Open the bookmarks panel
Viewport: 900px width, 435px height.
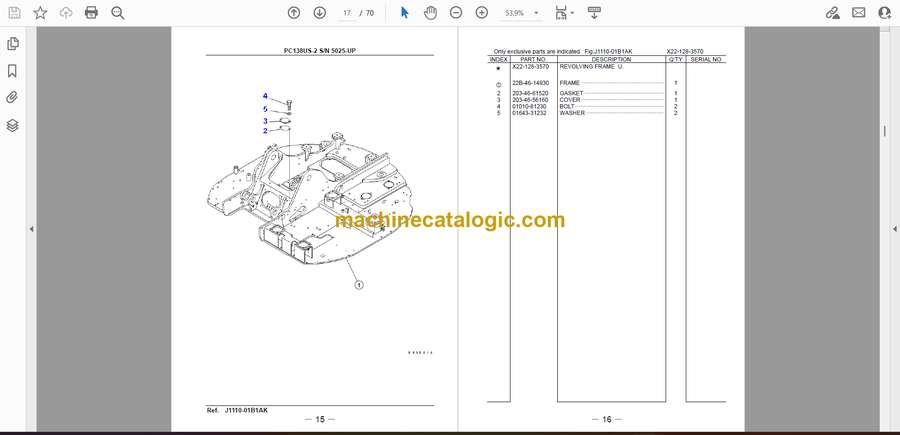pos(12,71)
